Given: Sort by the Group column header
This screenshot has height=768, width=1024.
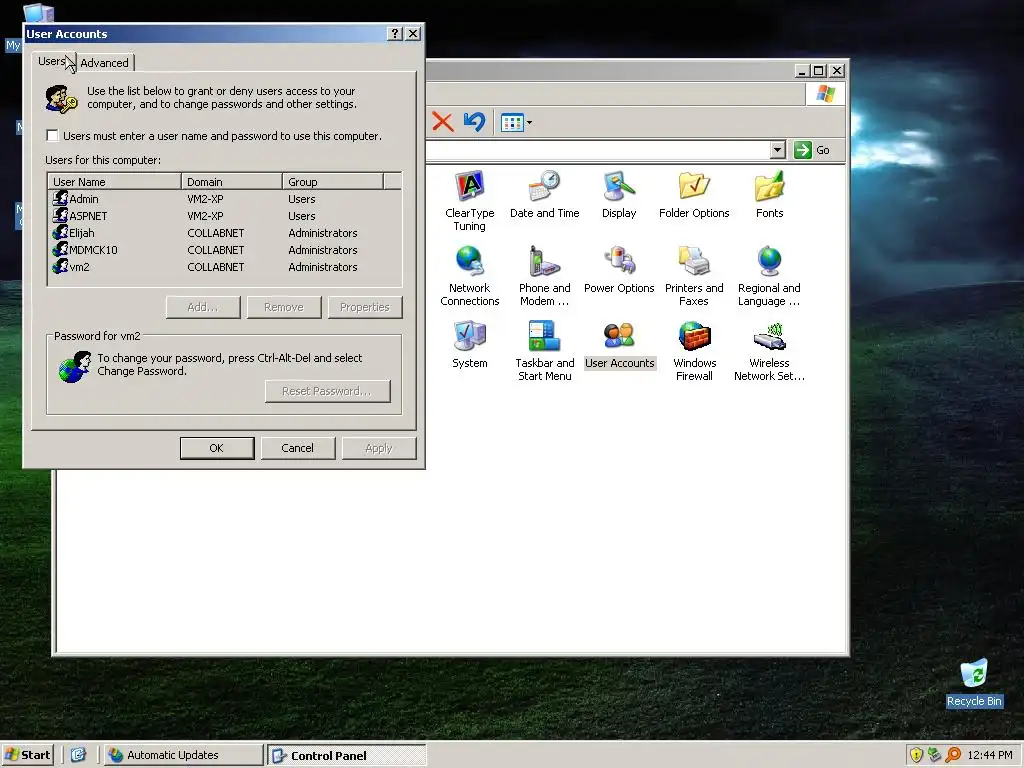Looking at the screenshot, I should click(x=333, y=182).
